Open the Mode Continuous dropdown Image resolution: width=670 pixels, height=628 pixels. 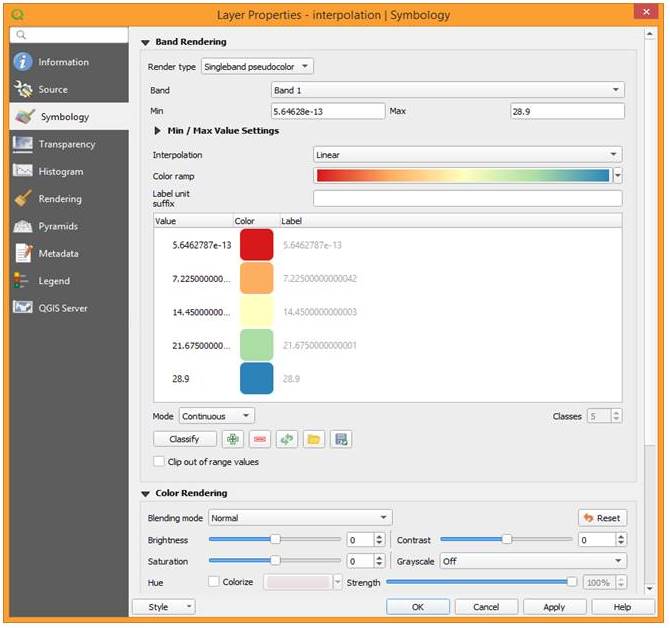tap(217, 416)
